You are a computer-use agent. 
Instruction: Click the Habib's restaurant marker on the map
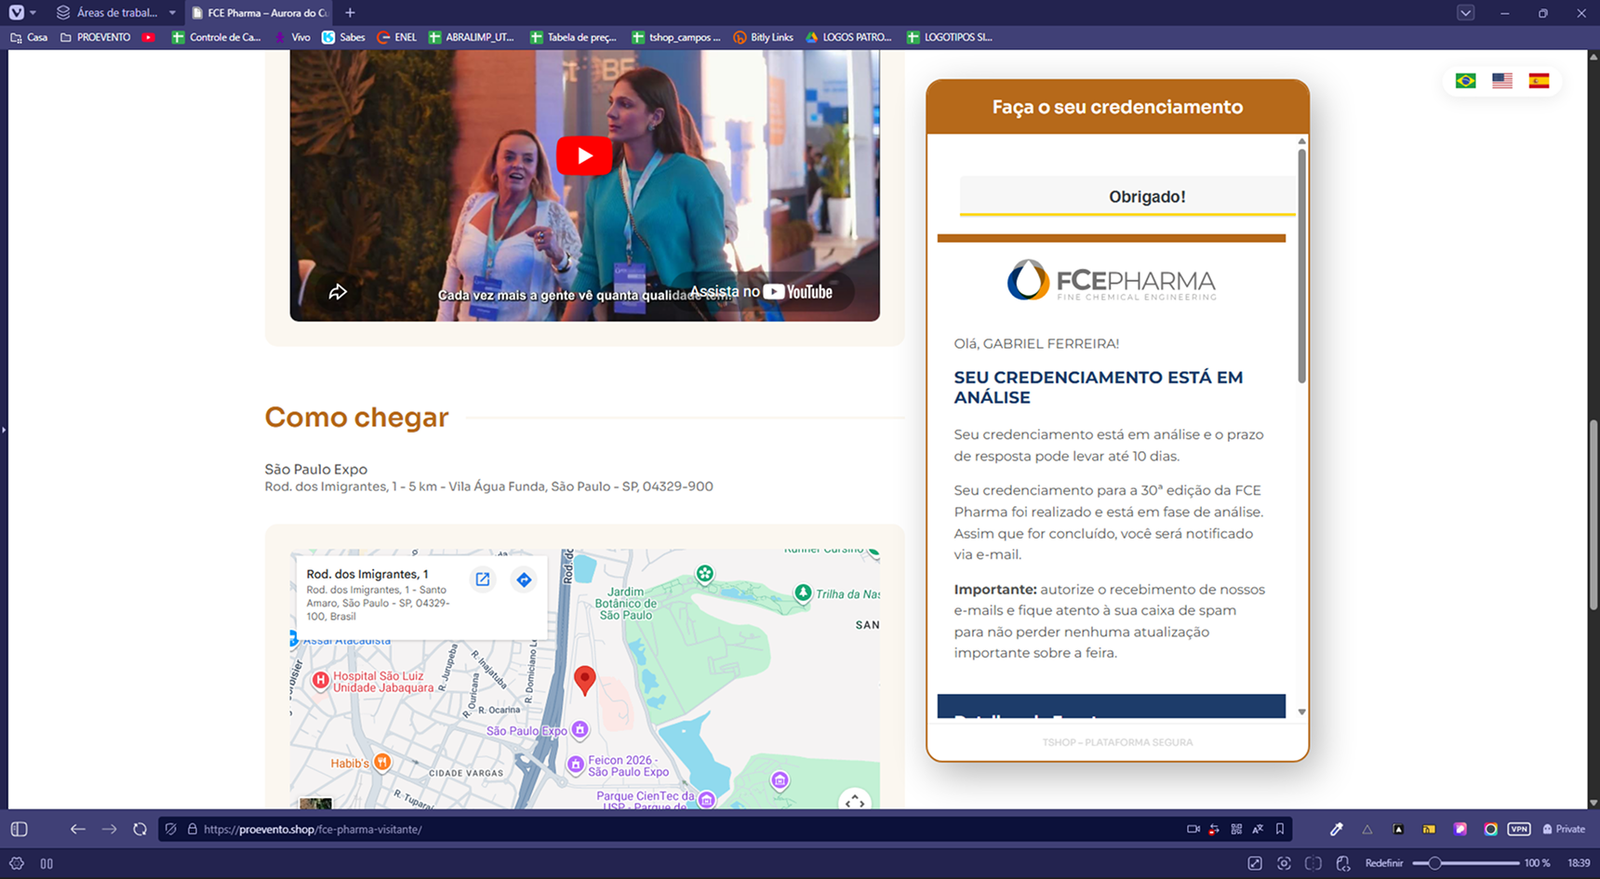point(382,763)
